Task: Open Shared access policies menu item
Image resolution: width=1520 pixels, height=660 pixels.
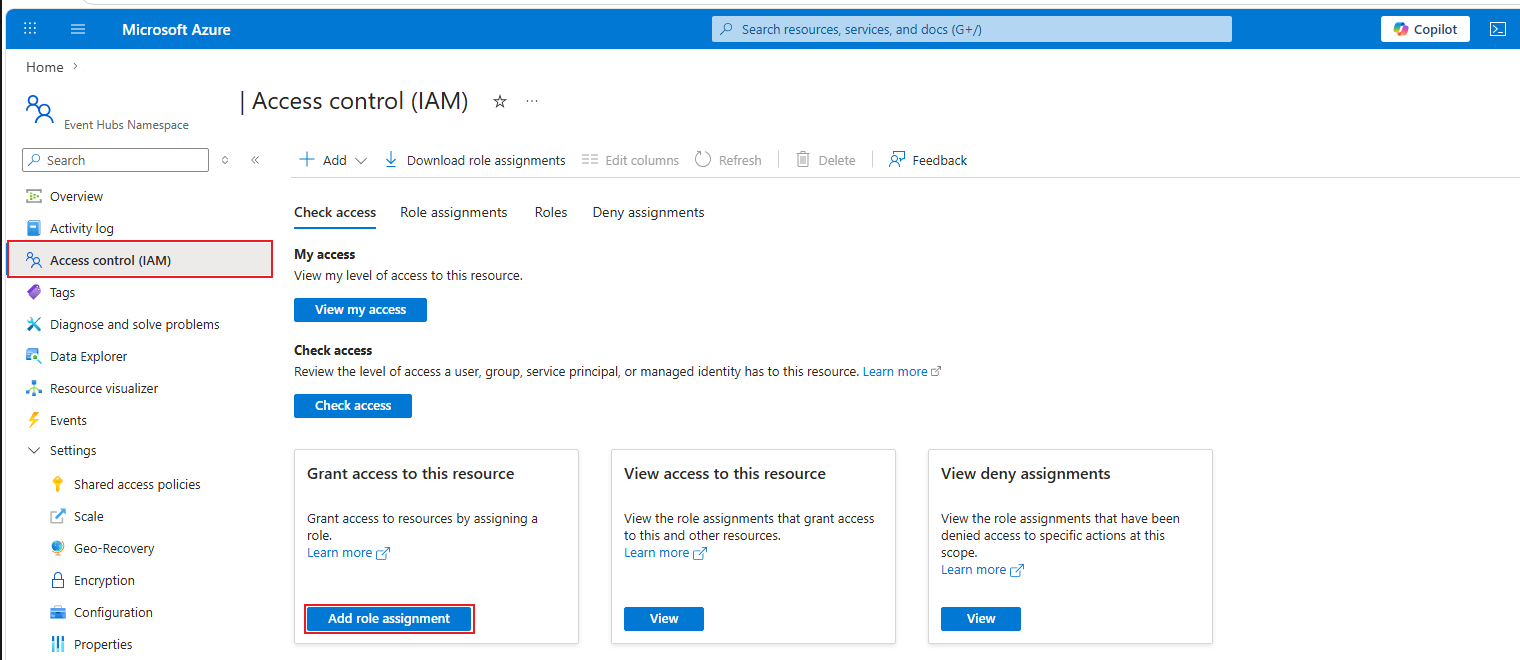Action: [x=137, y=484]
